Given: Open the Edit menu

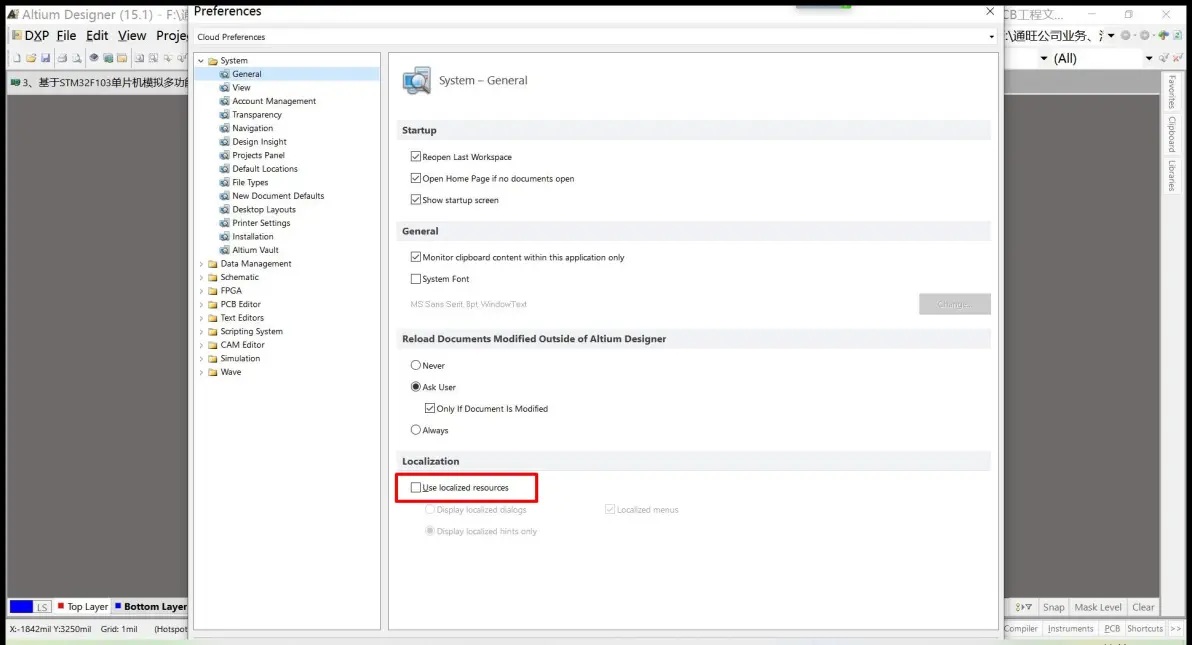Looking at the screenshot, I should pyautogui.click(x=97, y=36).
